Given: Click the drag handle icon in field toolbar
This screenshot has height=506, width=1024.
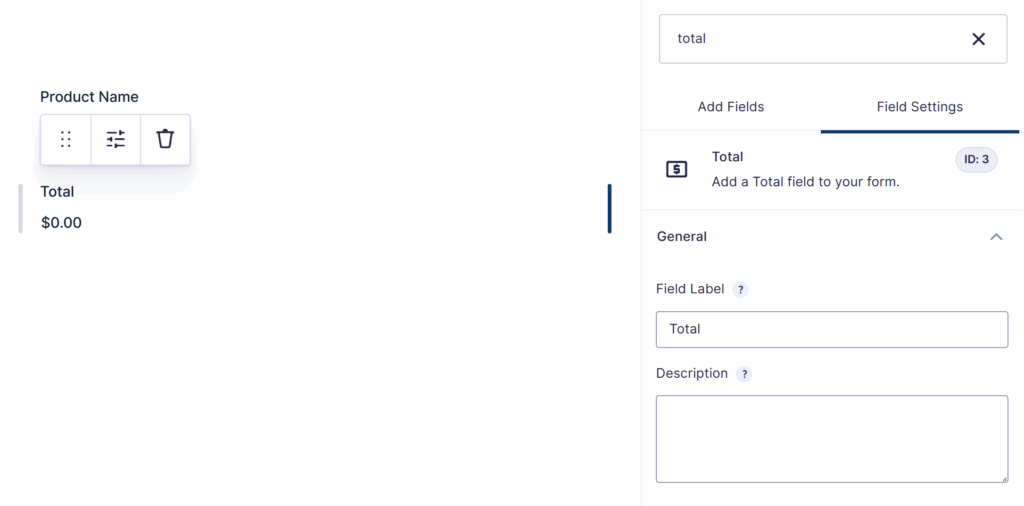Looking at the screenshot, I should pyautogui.click(x=66, y=139).
